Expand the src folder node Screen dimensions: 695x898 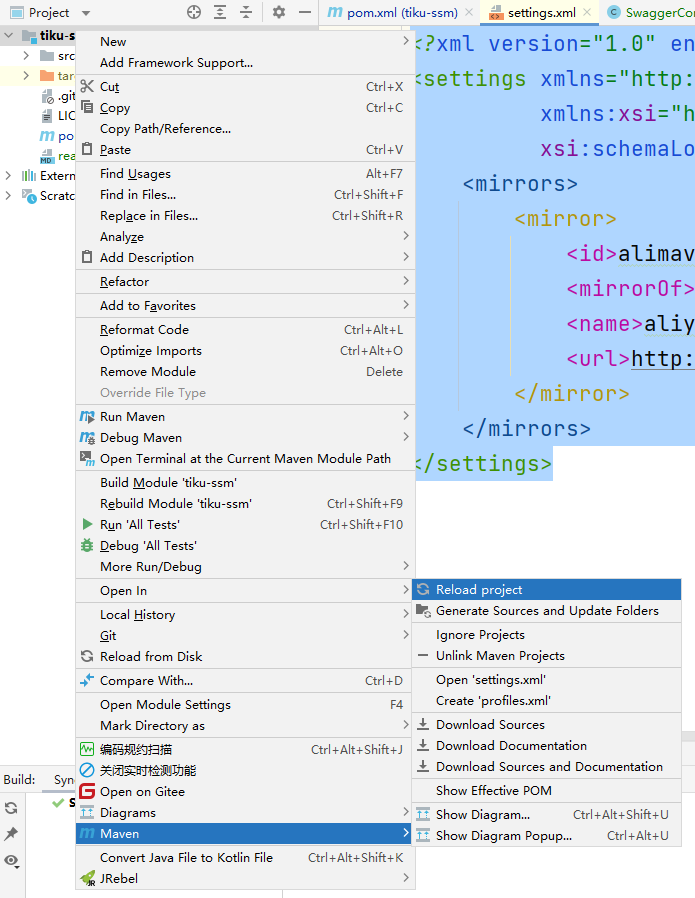point(26,56)
